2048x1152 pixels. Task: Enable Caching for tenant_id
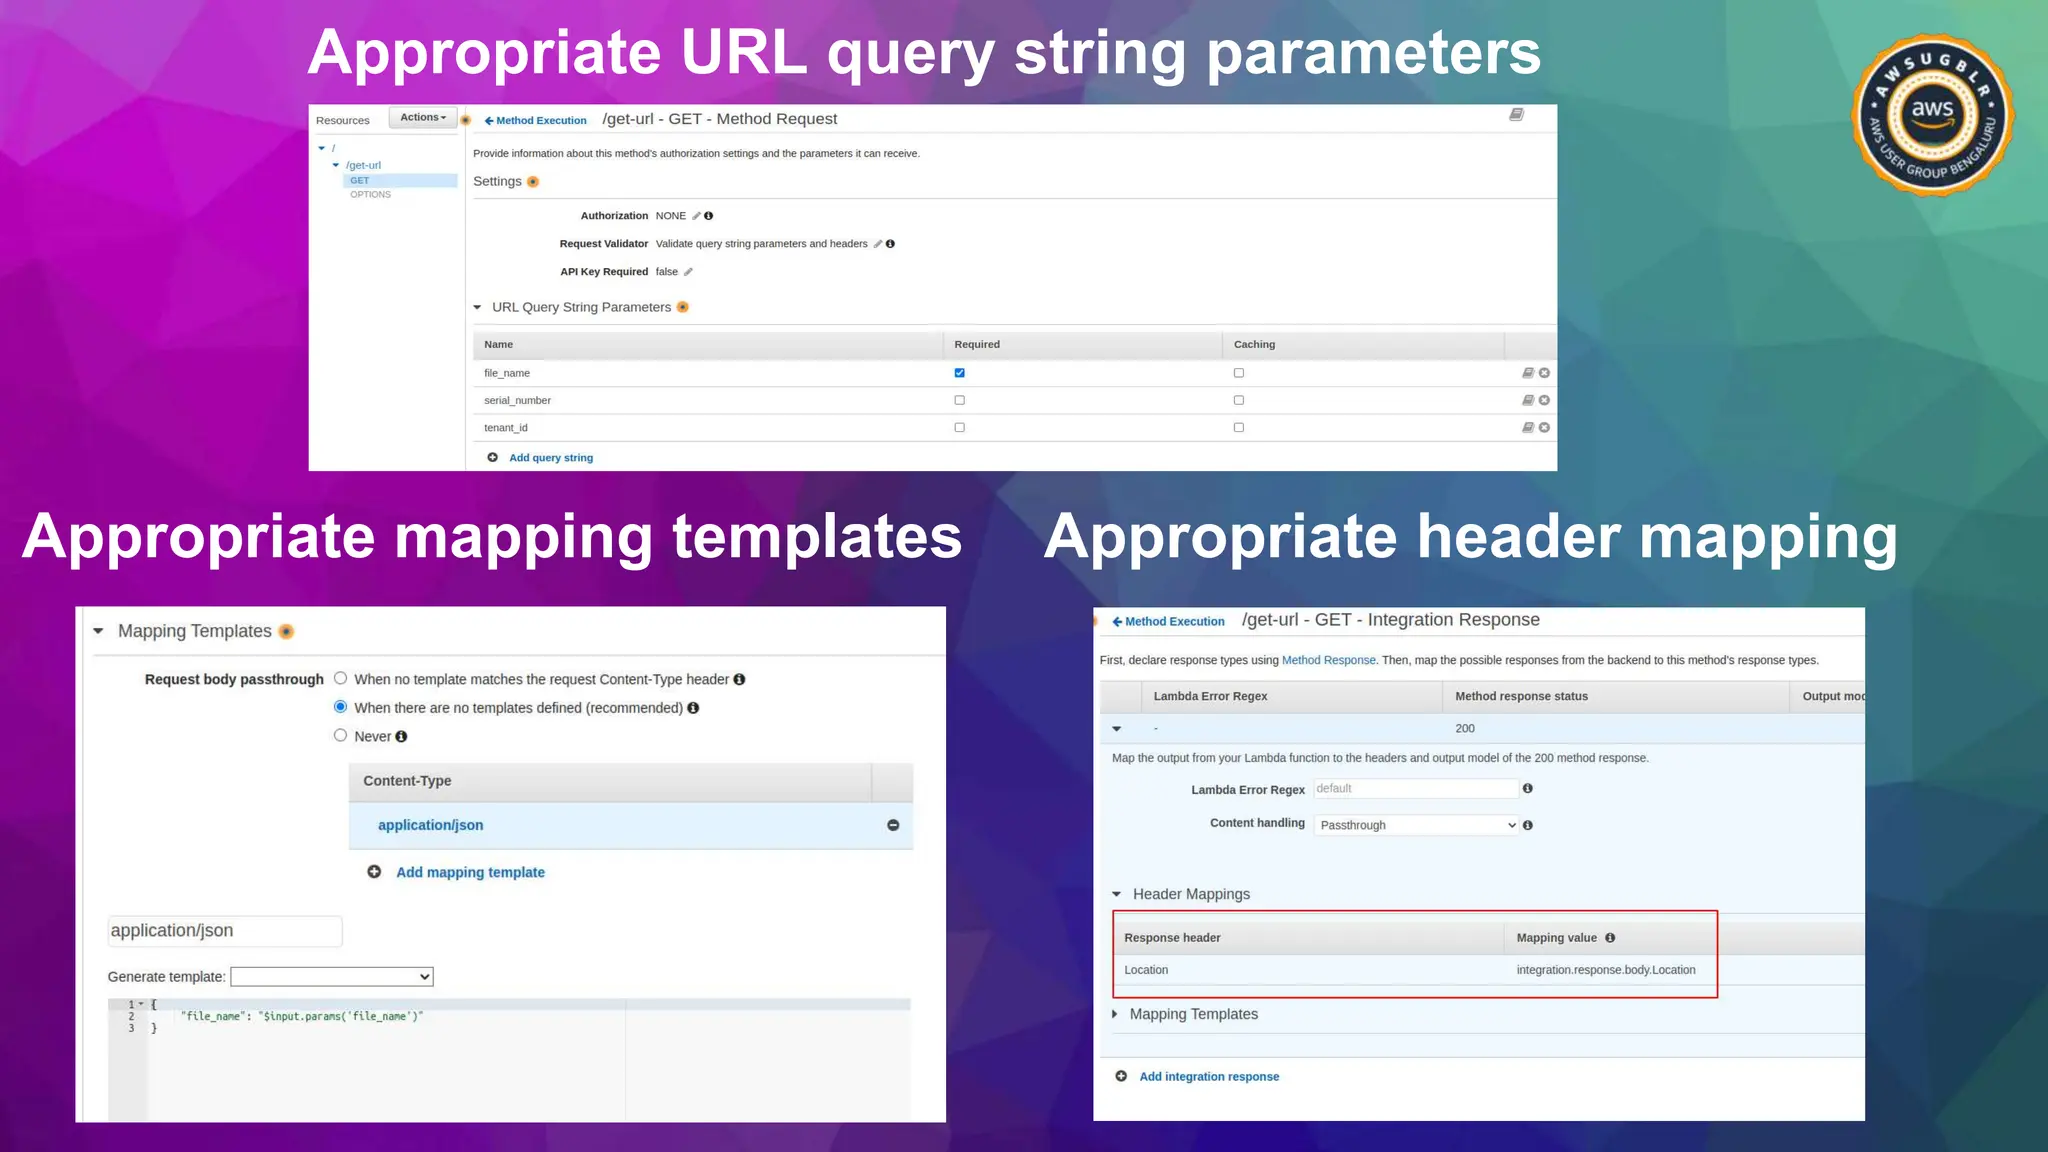coord(1239,427)
